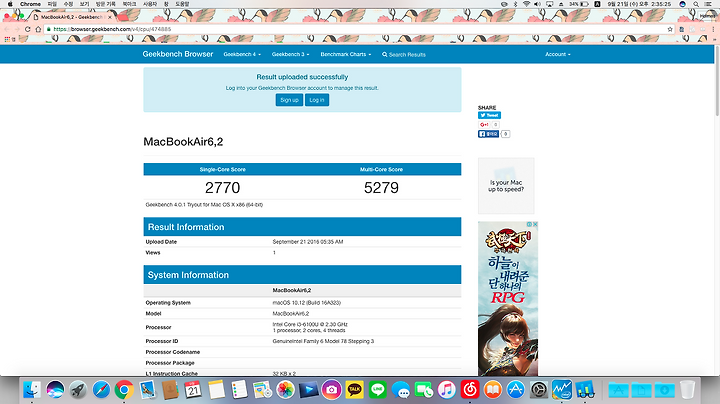Screen dimensions: 720x404
Task: Click the page vertical scrollbar
Action: (x=717, y=81)
